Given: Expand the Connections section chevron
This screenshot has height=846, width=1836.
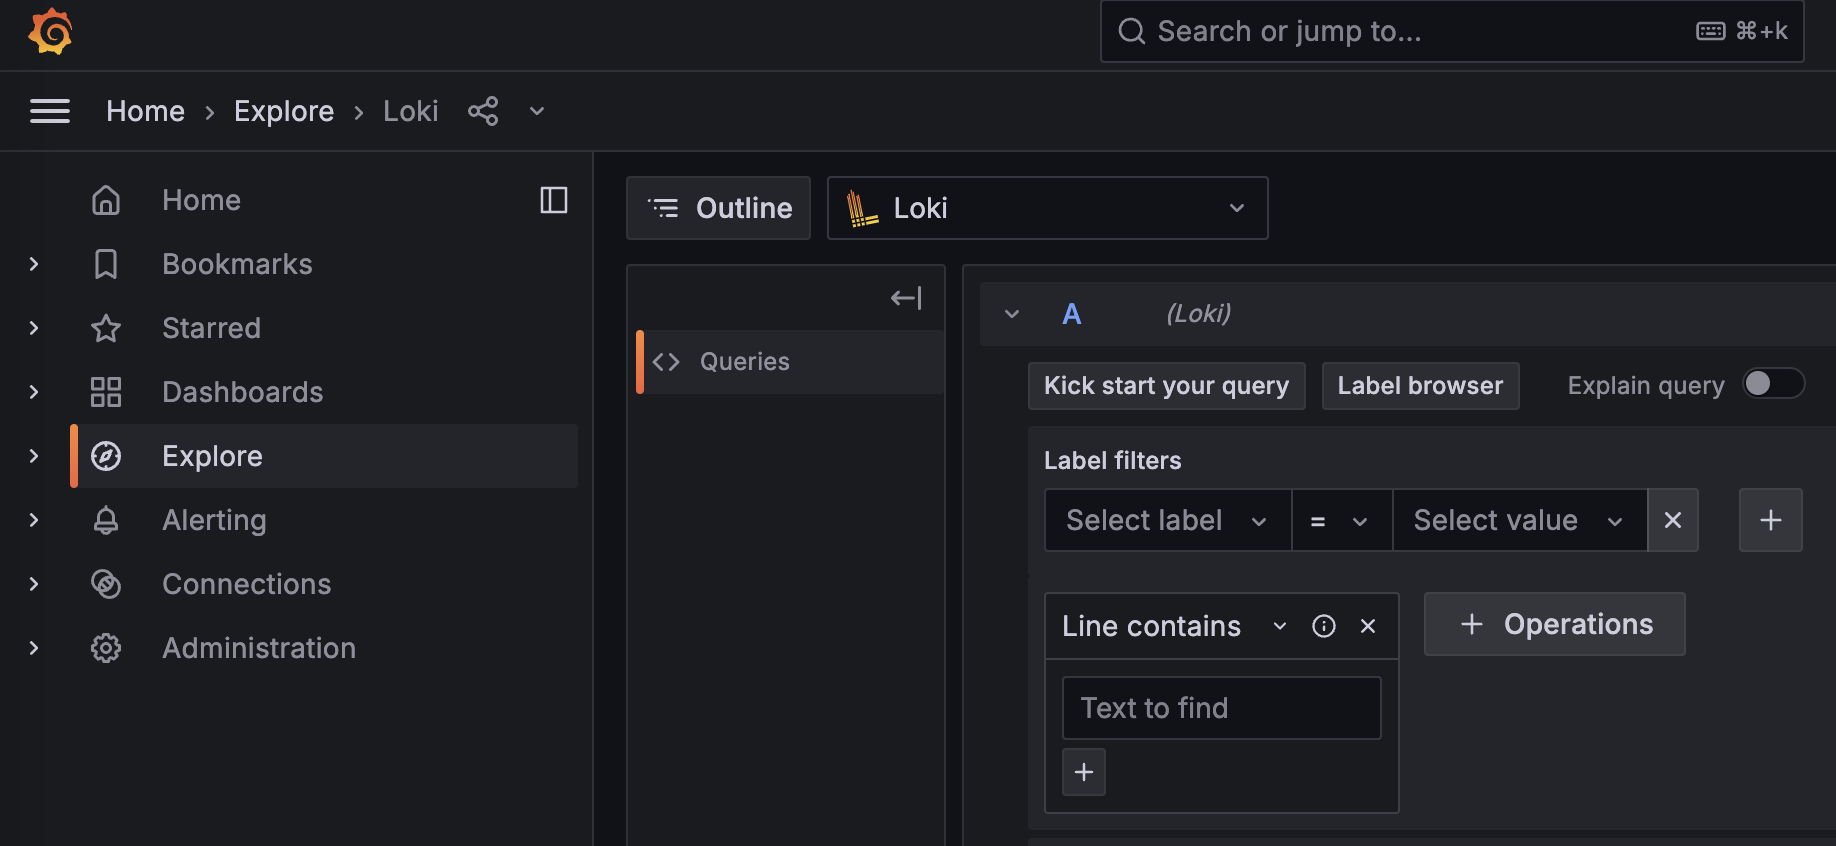Looking at the screenshot, I should 34,584.
